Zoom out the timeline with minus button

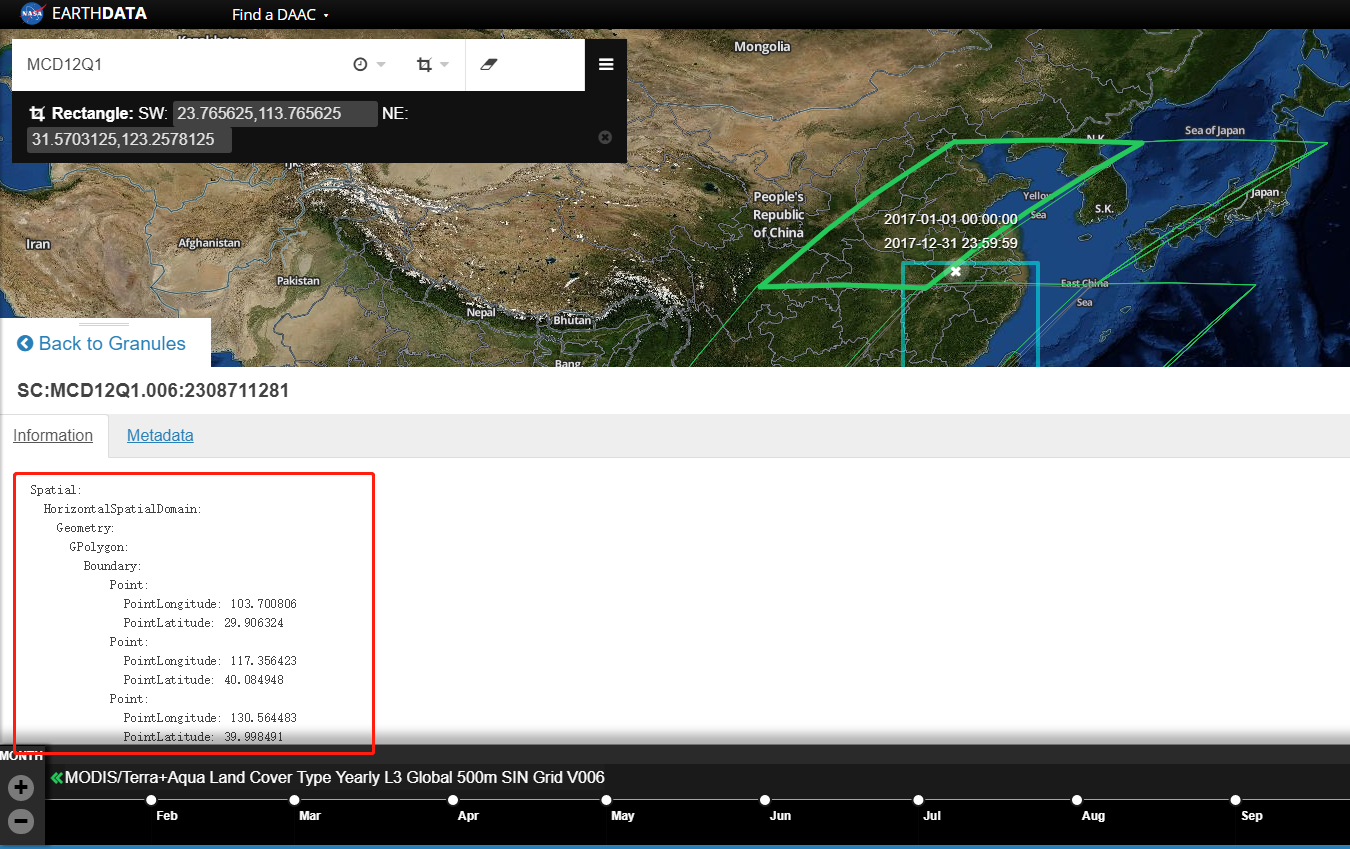21,822
